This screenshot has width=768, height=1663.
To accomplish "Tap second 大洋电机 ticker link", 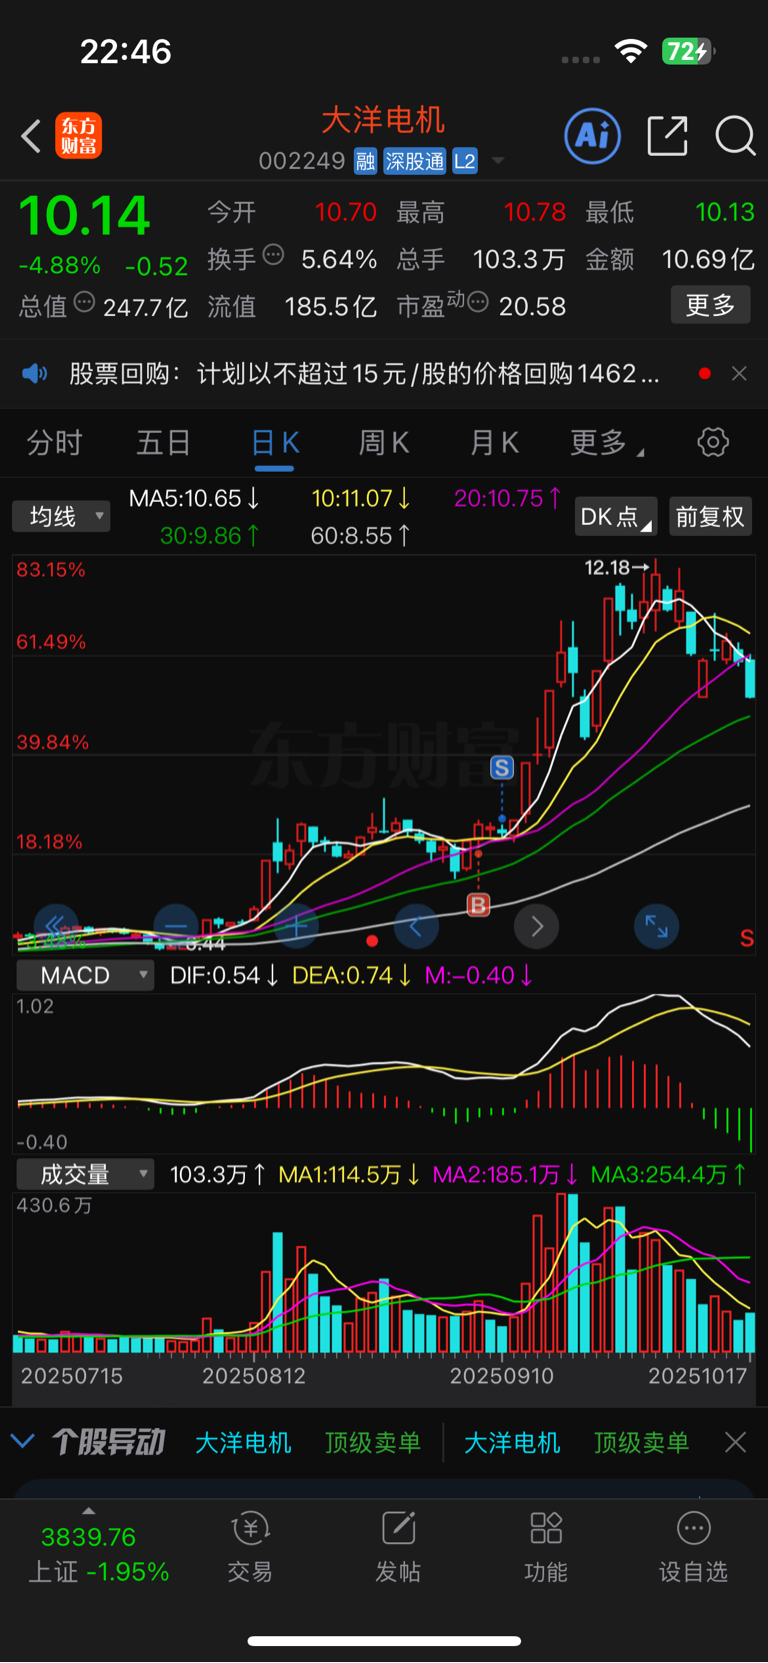I will click(512, 1442).
